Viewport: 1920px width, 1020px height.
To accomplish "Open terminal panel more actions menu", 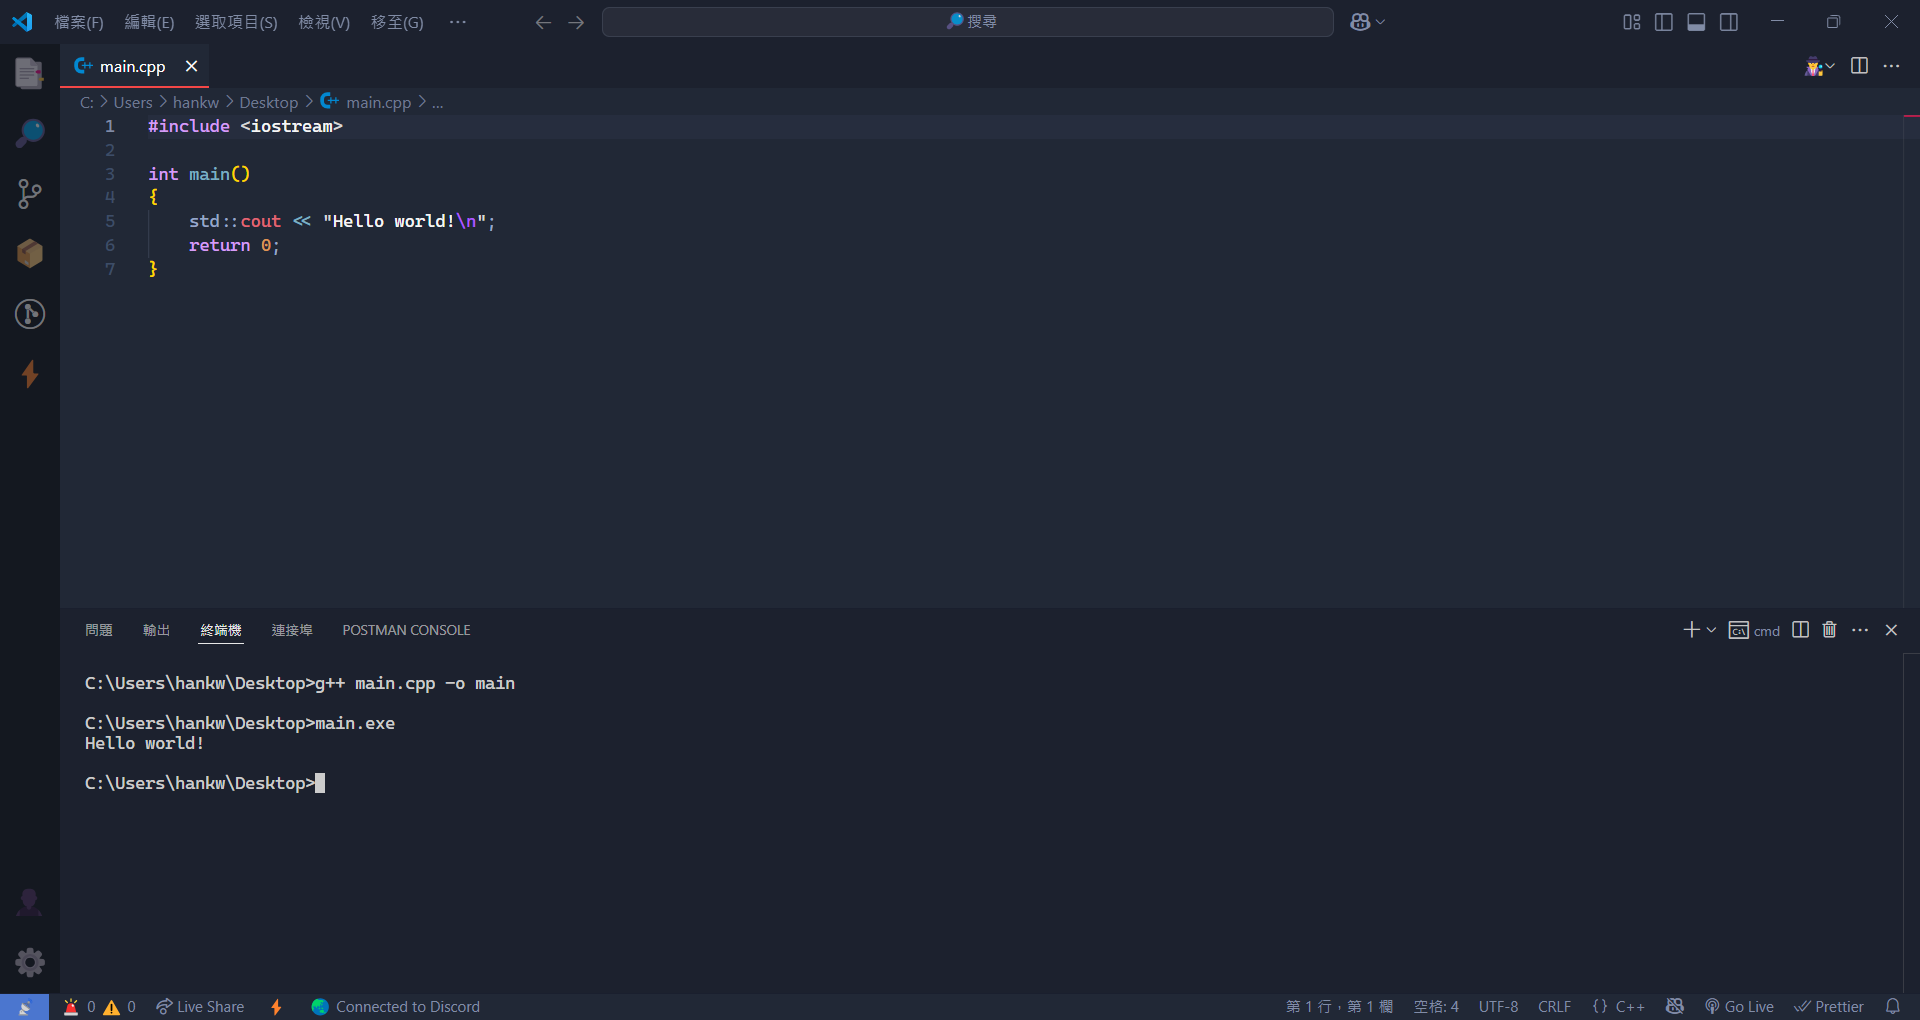I will click(x=1860, y=630).
